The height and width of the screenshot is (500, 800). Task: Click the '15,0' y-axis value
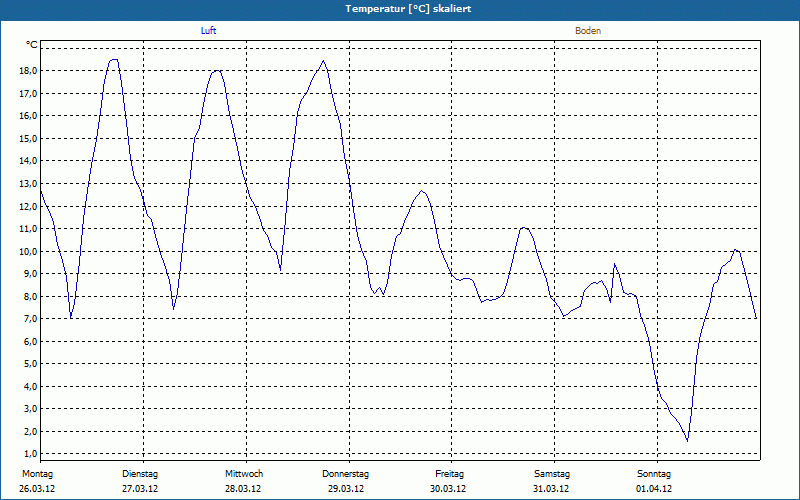(x=29, y=139)
